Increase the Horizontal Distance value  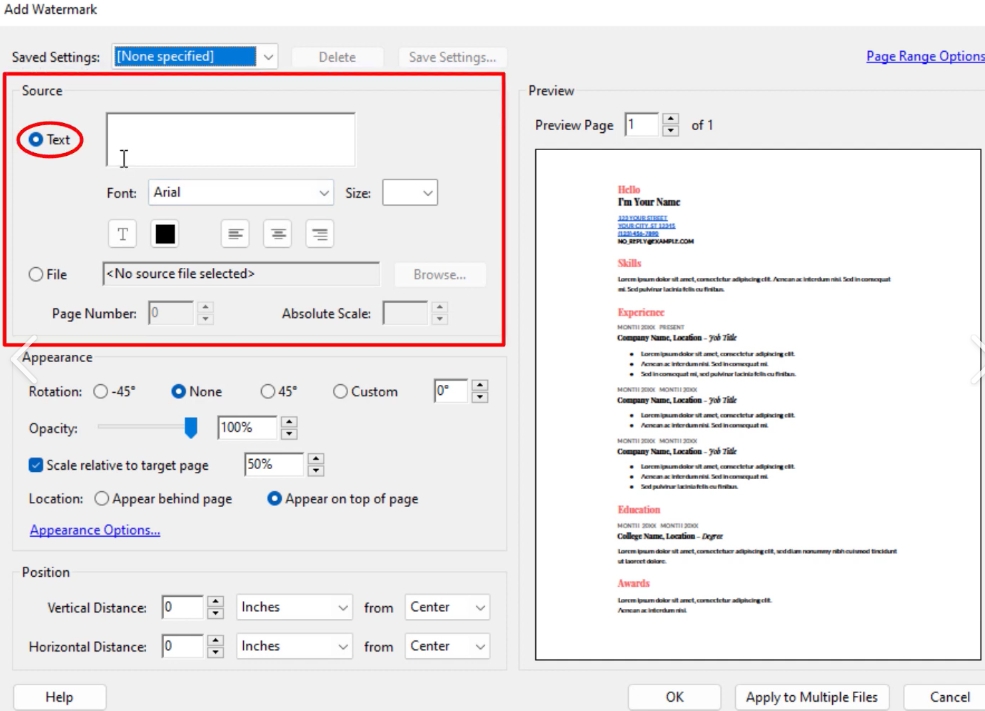215,640
